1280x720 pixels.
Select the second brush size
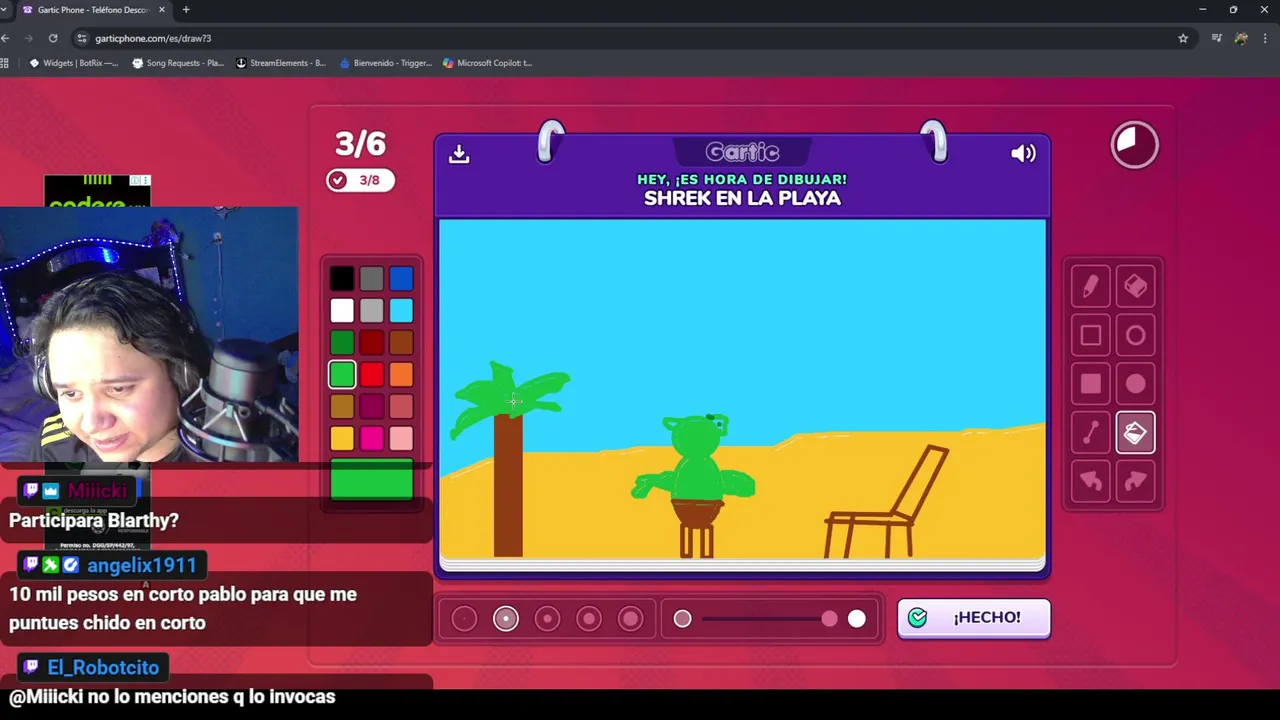pyautogui.click(x=506, y=619)
